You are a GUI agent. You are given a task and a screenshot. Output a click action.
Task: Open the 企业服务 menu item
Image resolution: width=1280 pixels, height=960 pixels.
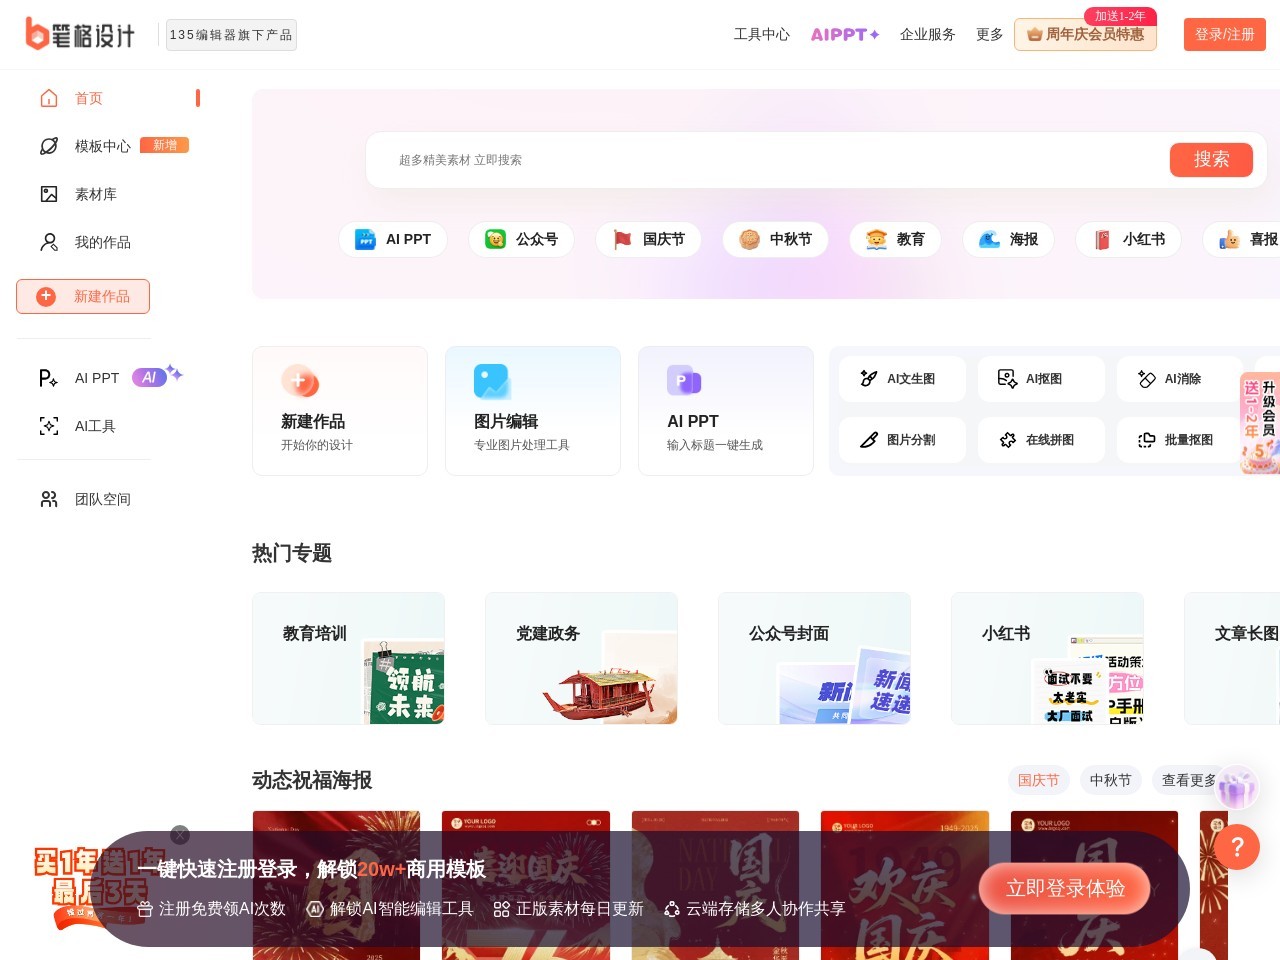point(927,34)
